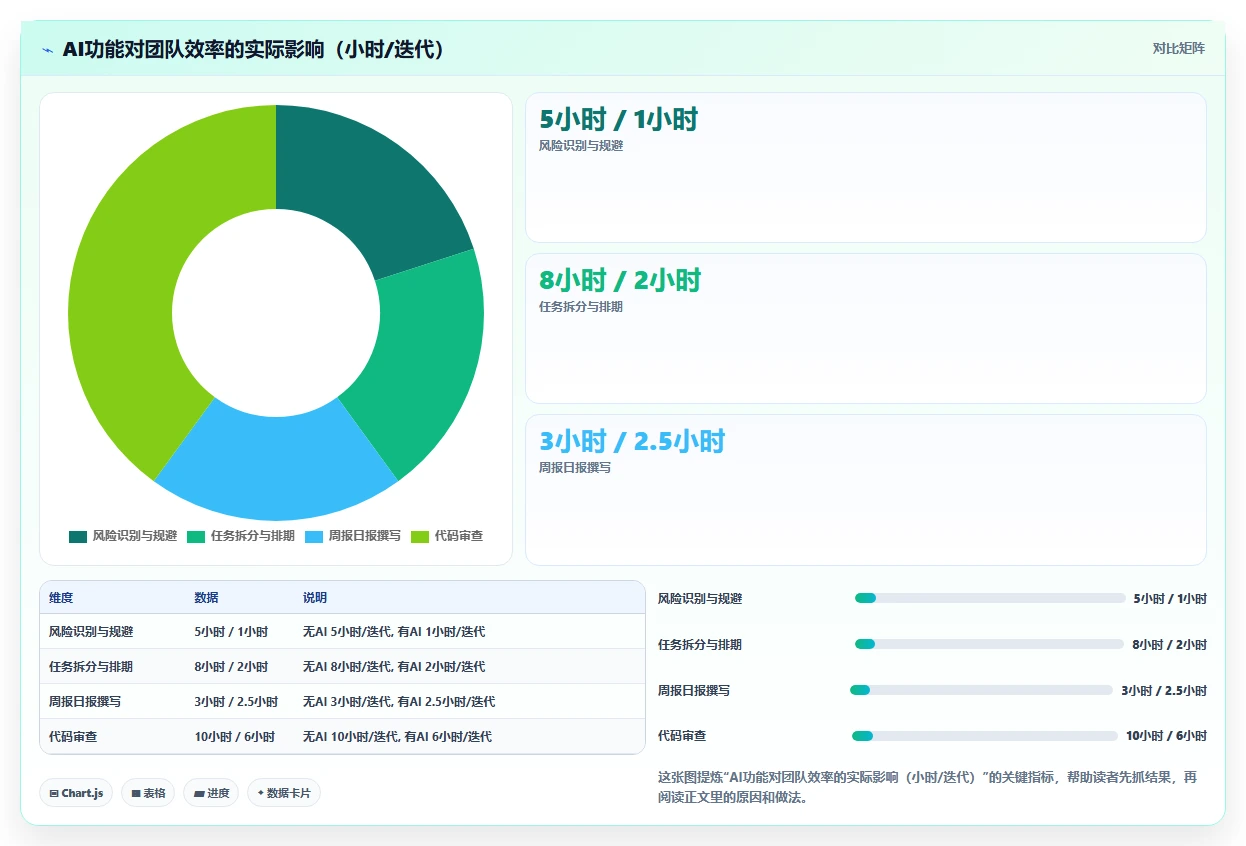This screenshot has height=846, width=1246.
Task: Toggle the 风险识别与规避 legend swatch
Action: [78, 537]
